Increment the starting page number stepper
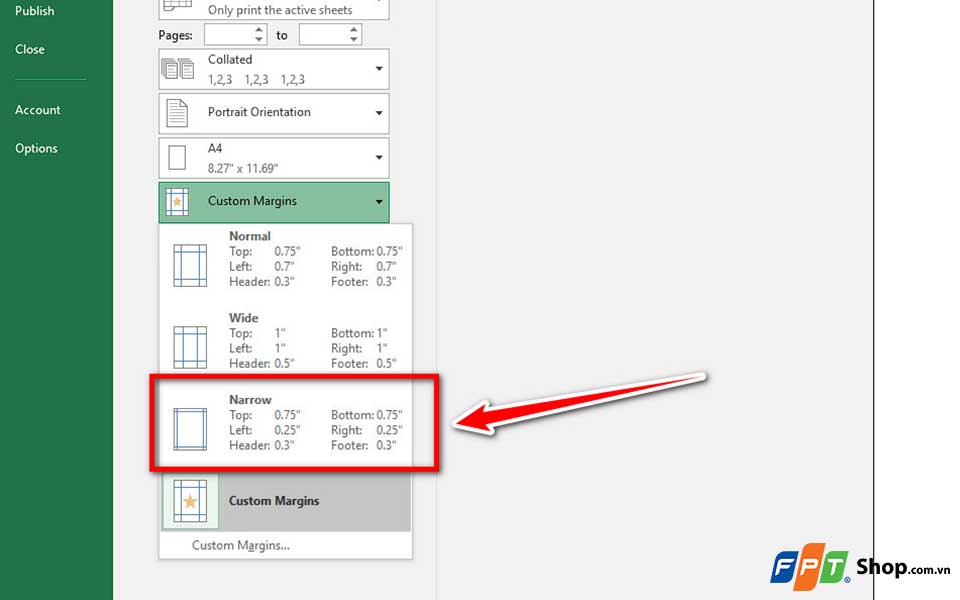This screenshot has width=960, height=600. pos(257,30)
